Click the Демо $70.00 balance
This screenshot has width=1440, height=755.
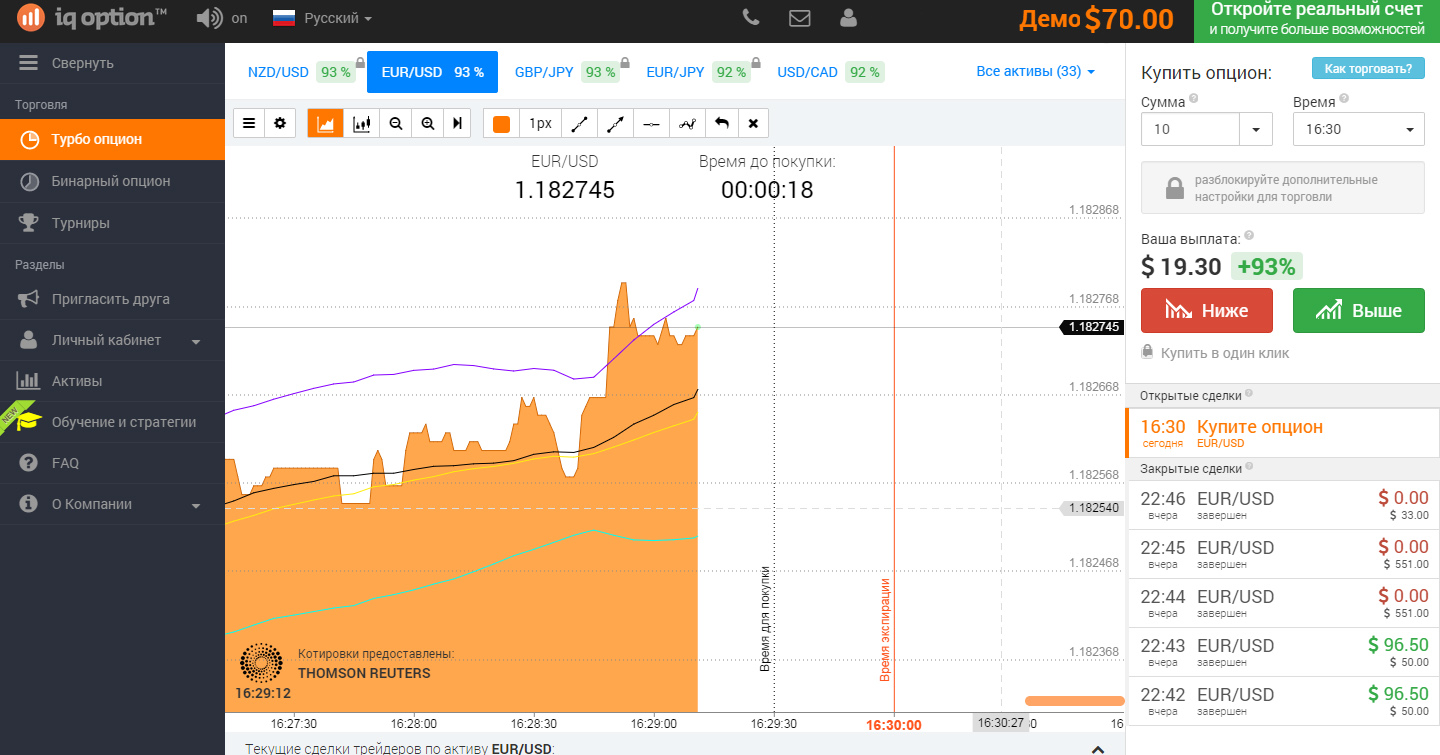(1096, 19)
